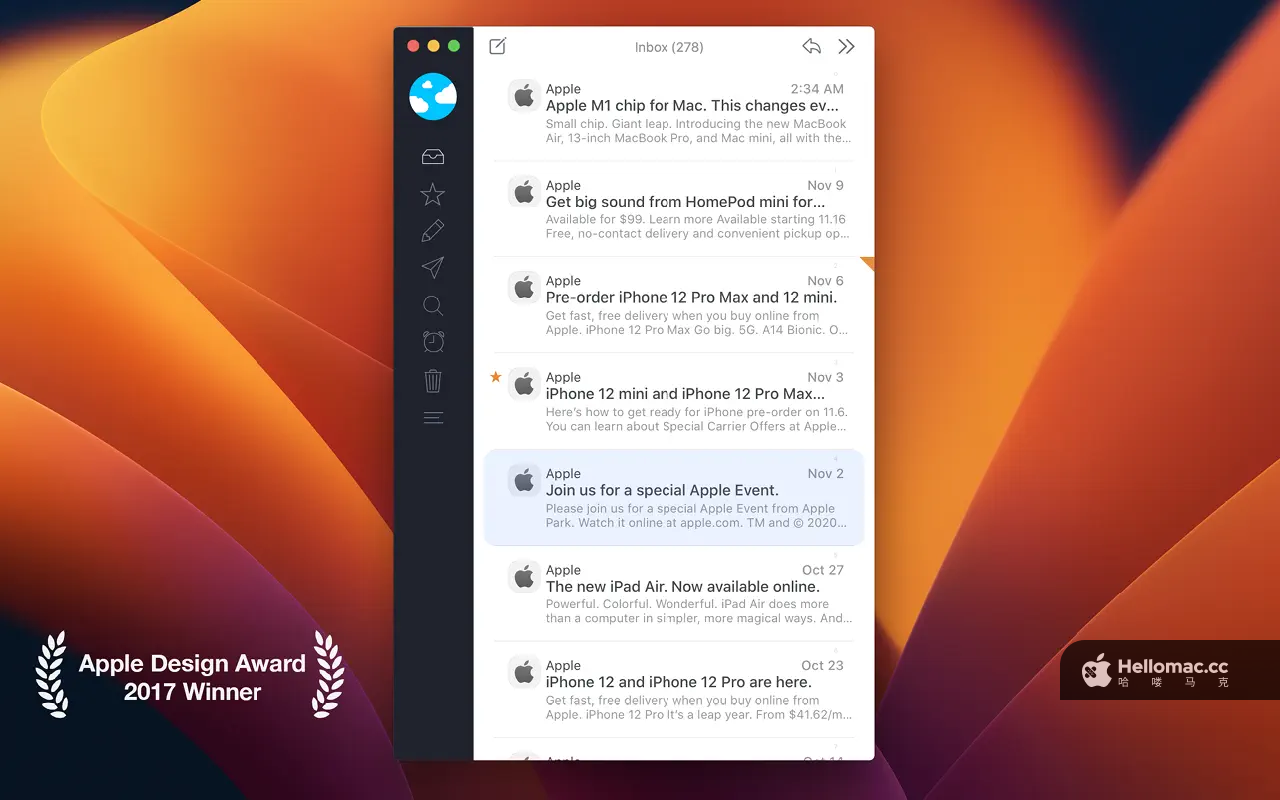This screenshot has width=1280, height=800.
Task: Click the 2:34 AM timestamp
Action: coord(817,89)
